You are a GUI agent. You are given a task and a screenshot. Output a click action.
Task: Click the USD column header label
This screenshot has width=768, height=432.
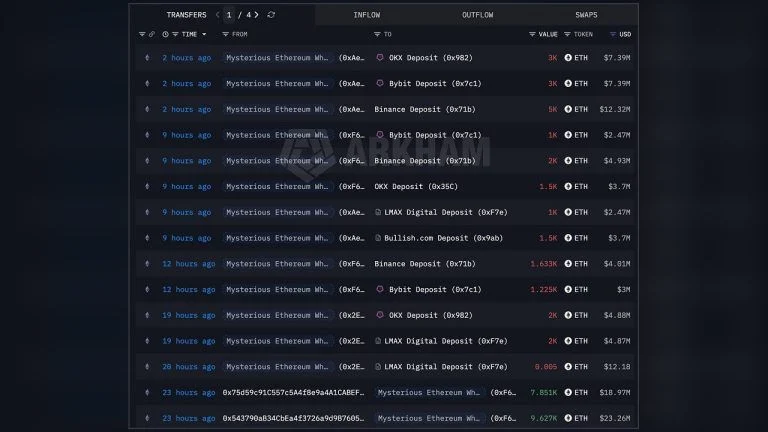[625, 34]
